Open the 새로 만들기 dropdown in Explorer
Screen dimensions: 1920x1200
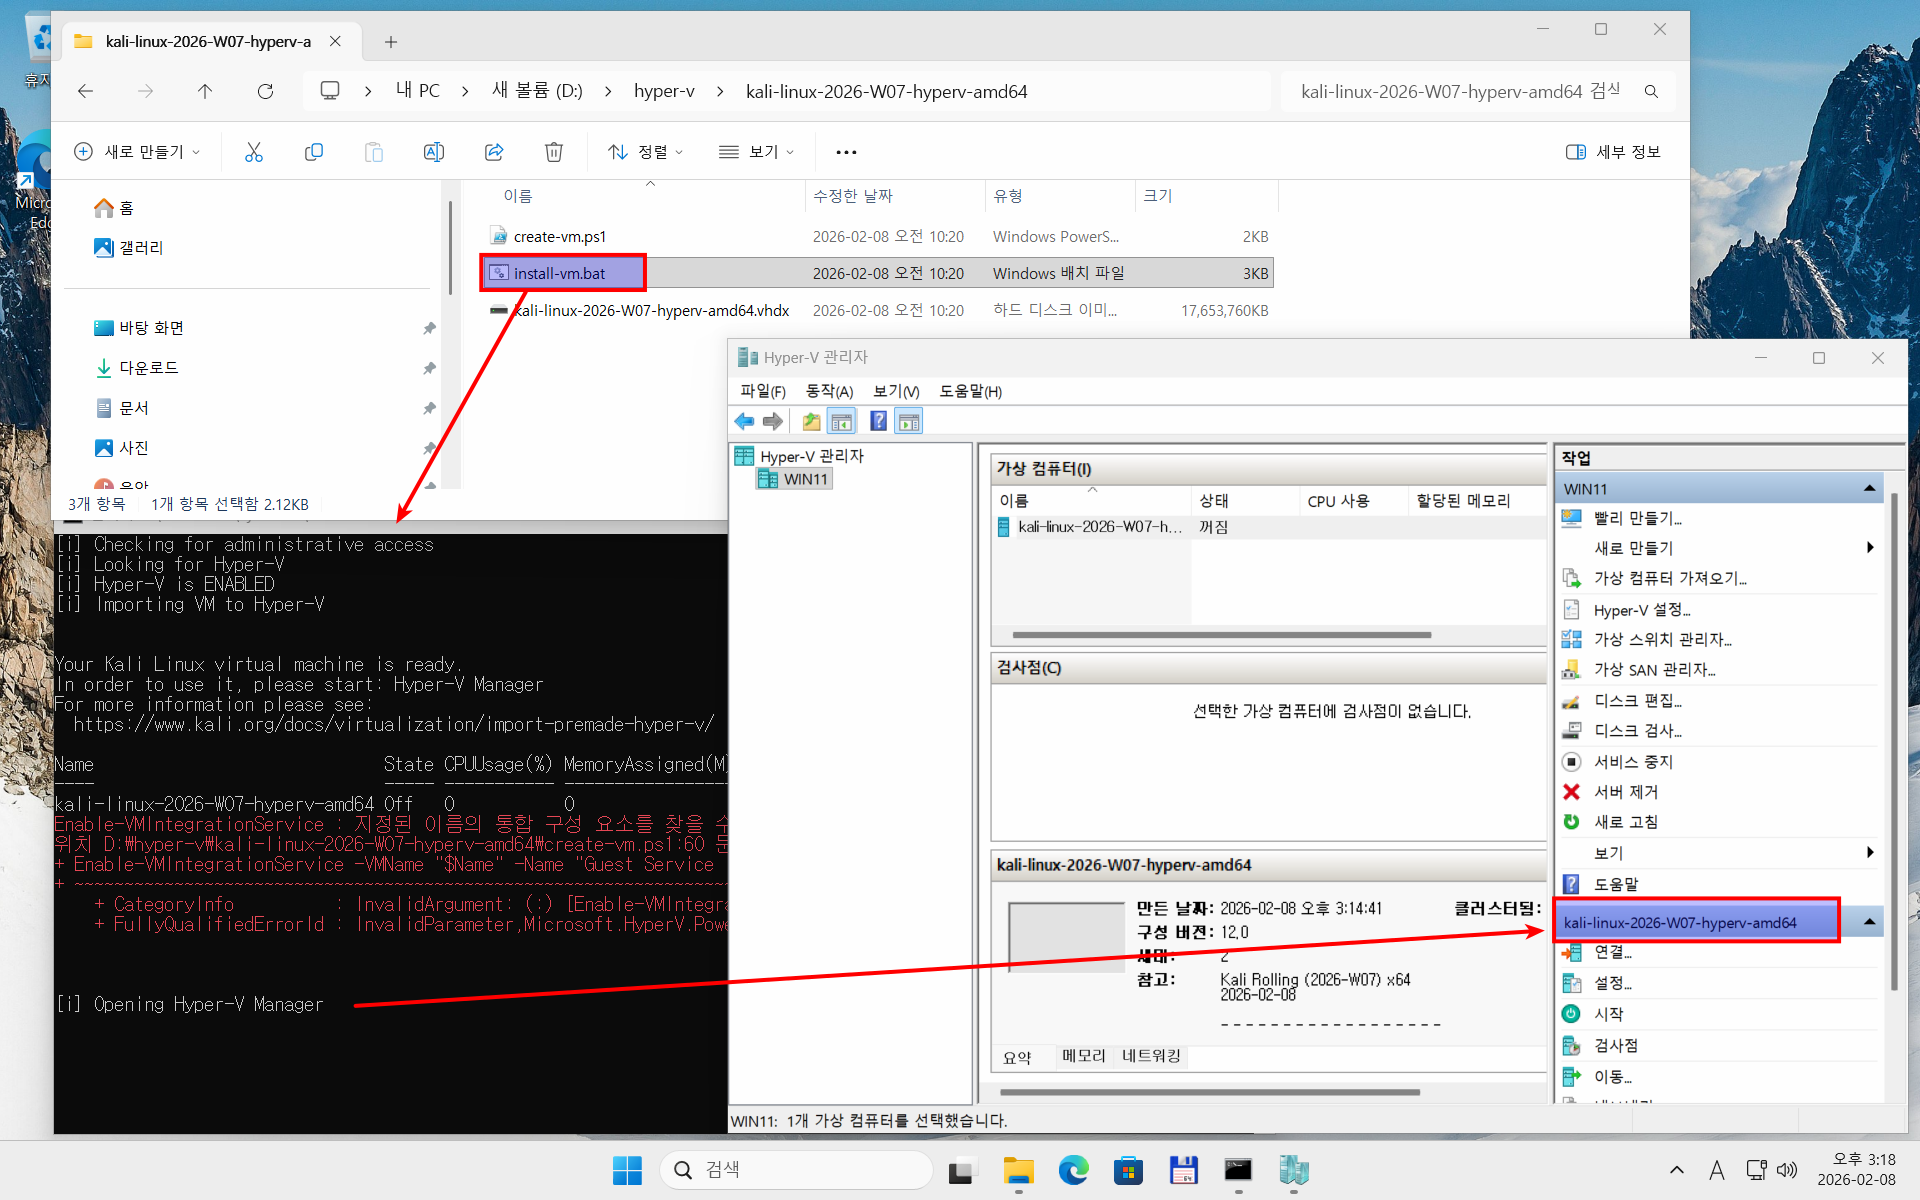(137, 152)
